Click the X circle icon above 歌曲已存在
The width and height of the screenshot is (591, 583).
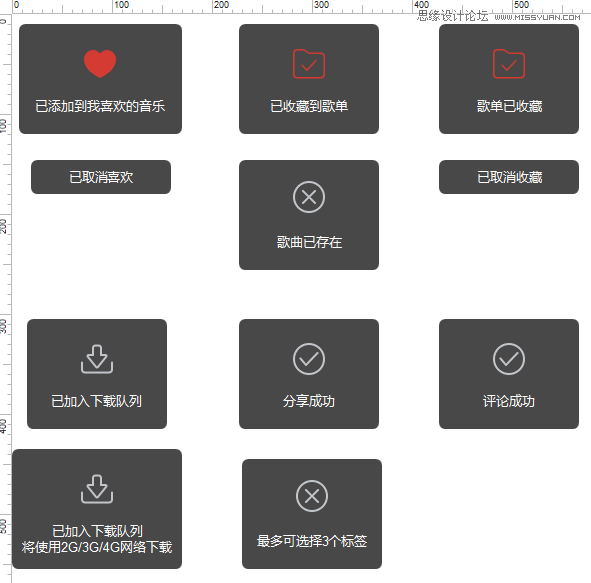click(309, 197)
